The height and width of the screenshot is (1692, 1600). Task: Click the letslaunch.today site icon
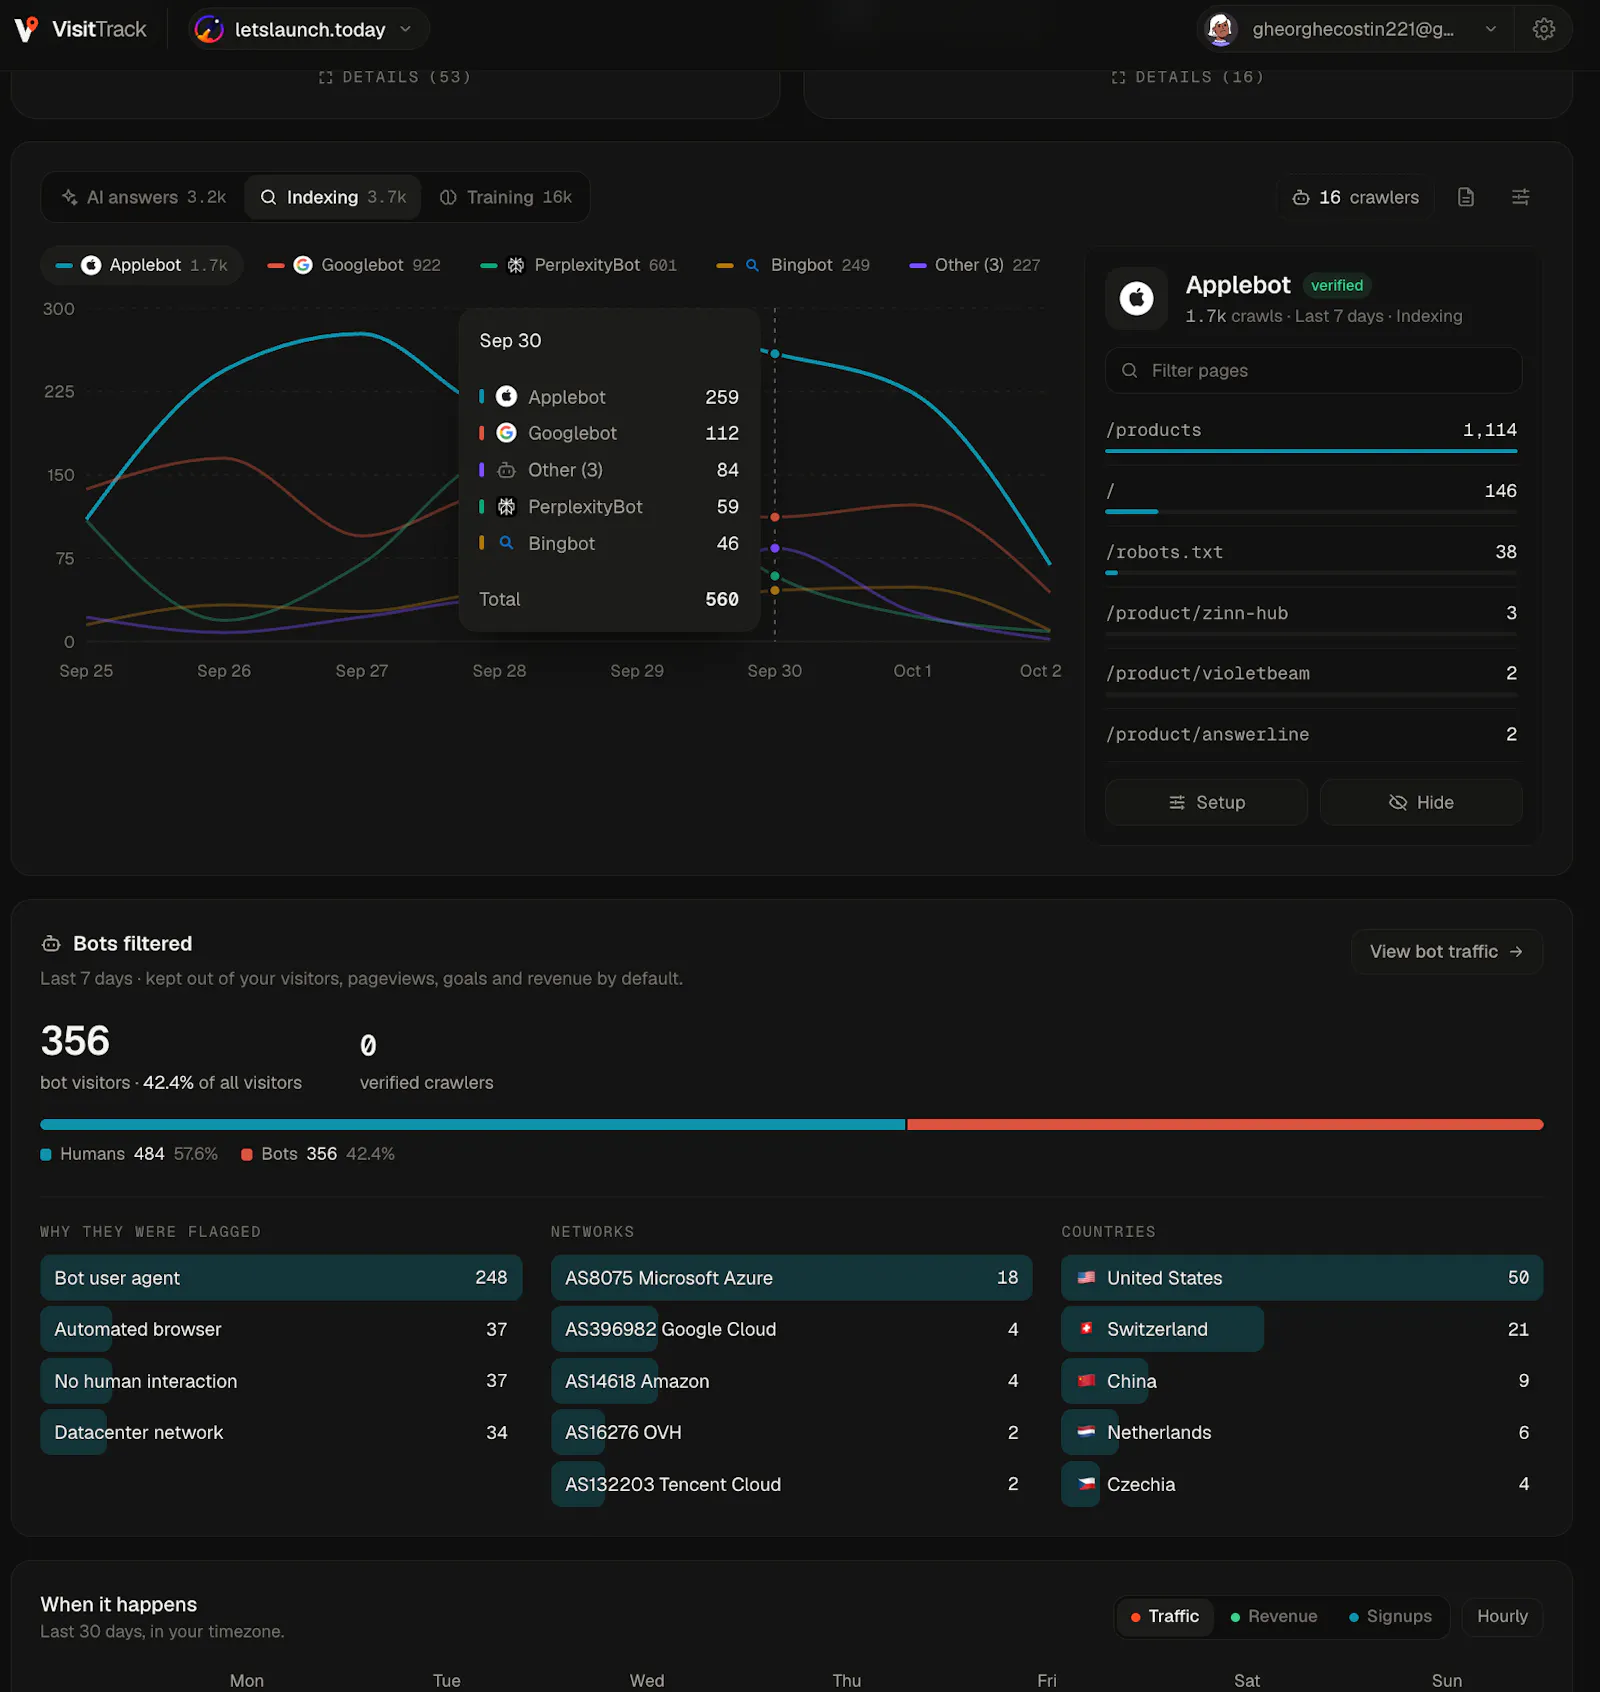coord(209,29)
